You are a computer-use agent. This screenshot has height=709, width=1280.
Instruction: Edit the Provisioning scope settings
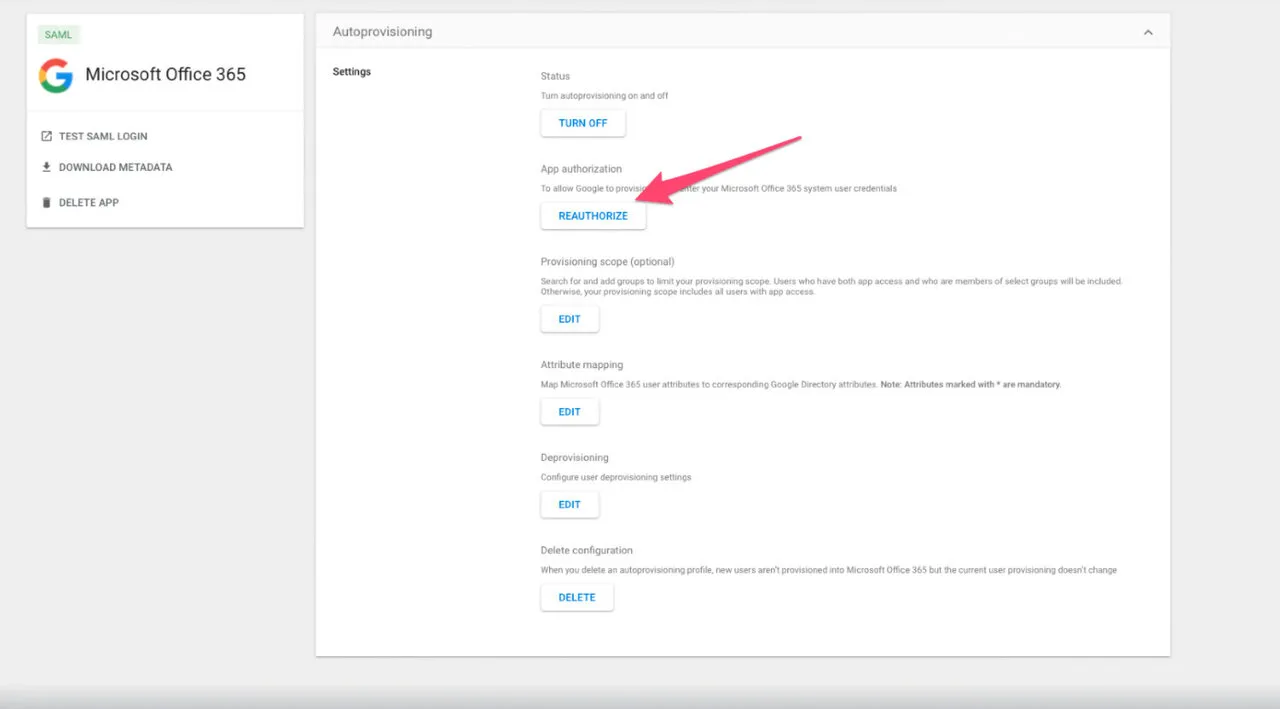coord(569,319)
